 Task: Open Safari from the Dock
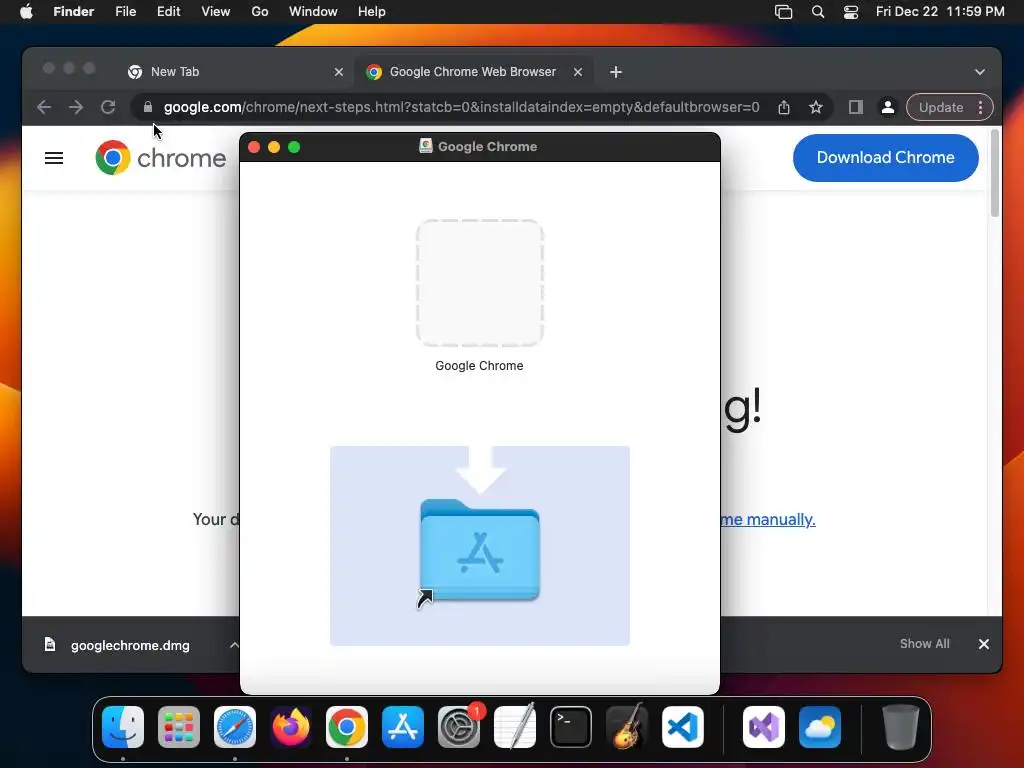pyautogui.click(x=235, y=727)
